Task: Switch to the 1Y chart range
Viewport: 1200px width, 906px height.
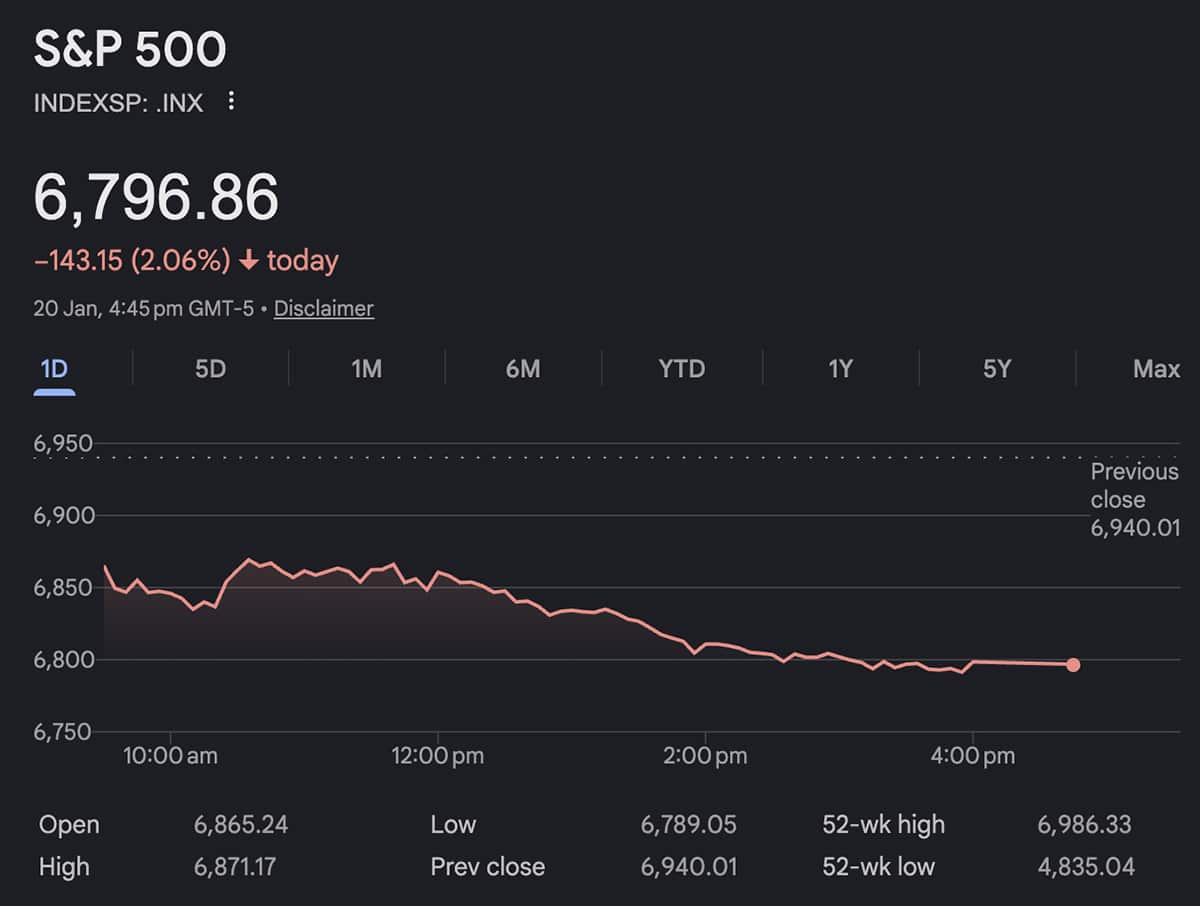Action: (x=840, y=368)
